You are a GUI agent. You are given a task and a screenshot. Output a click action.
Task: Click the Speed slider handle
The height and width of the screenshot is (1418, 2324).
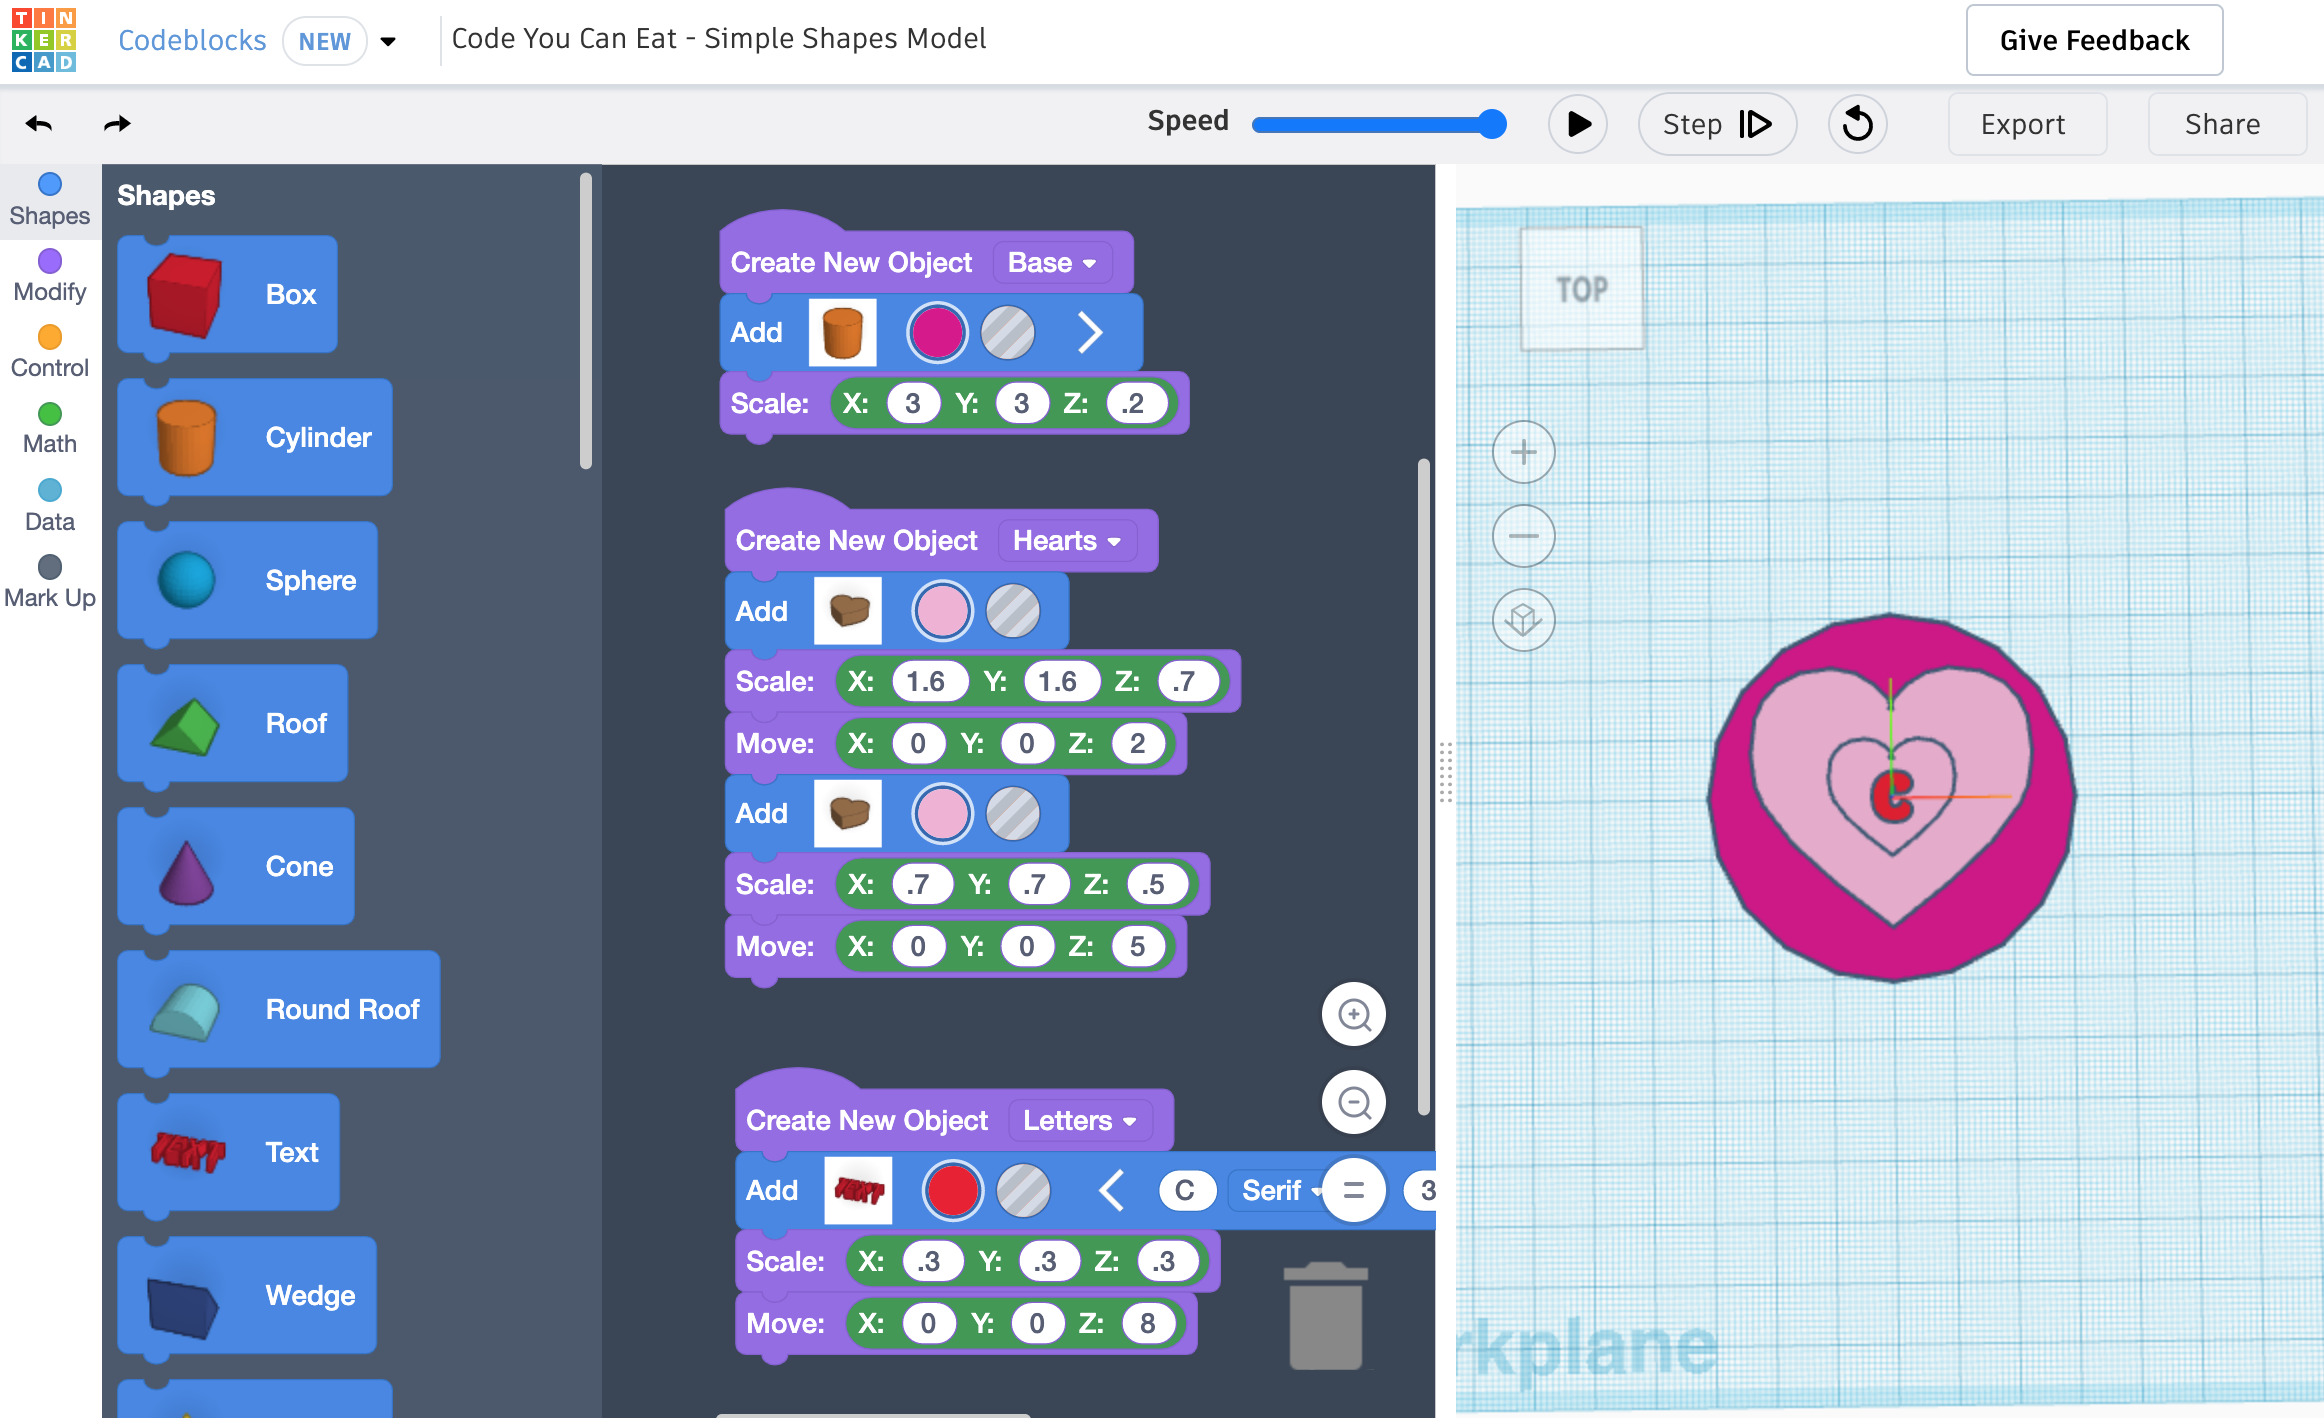(x=1491, y=124)
